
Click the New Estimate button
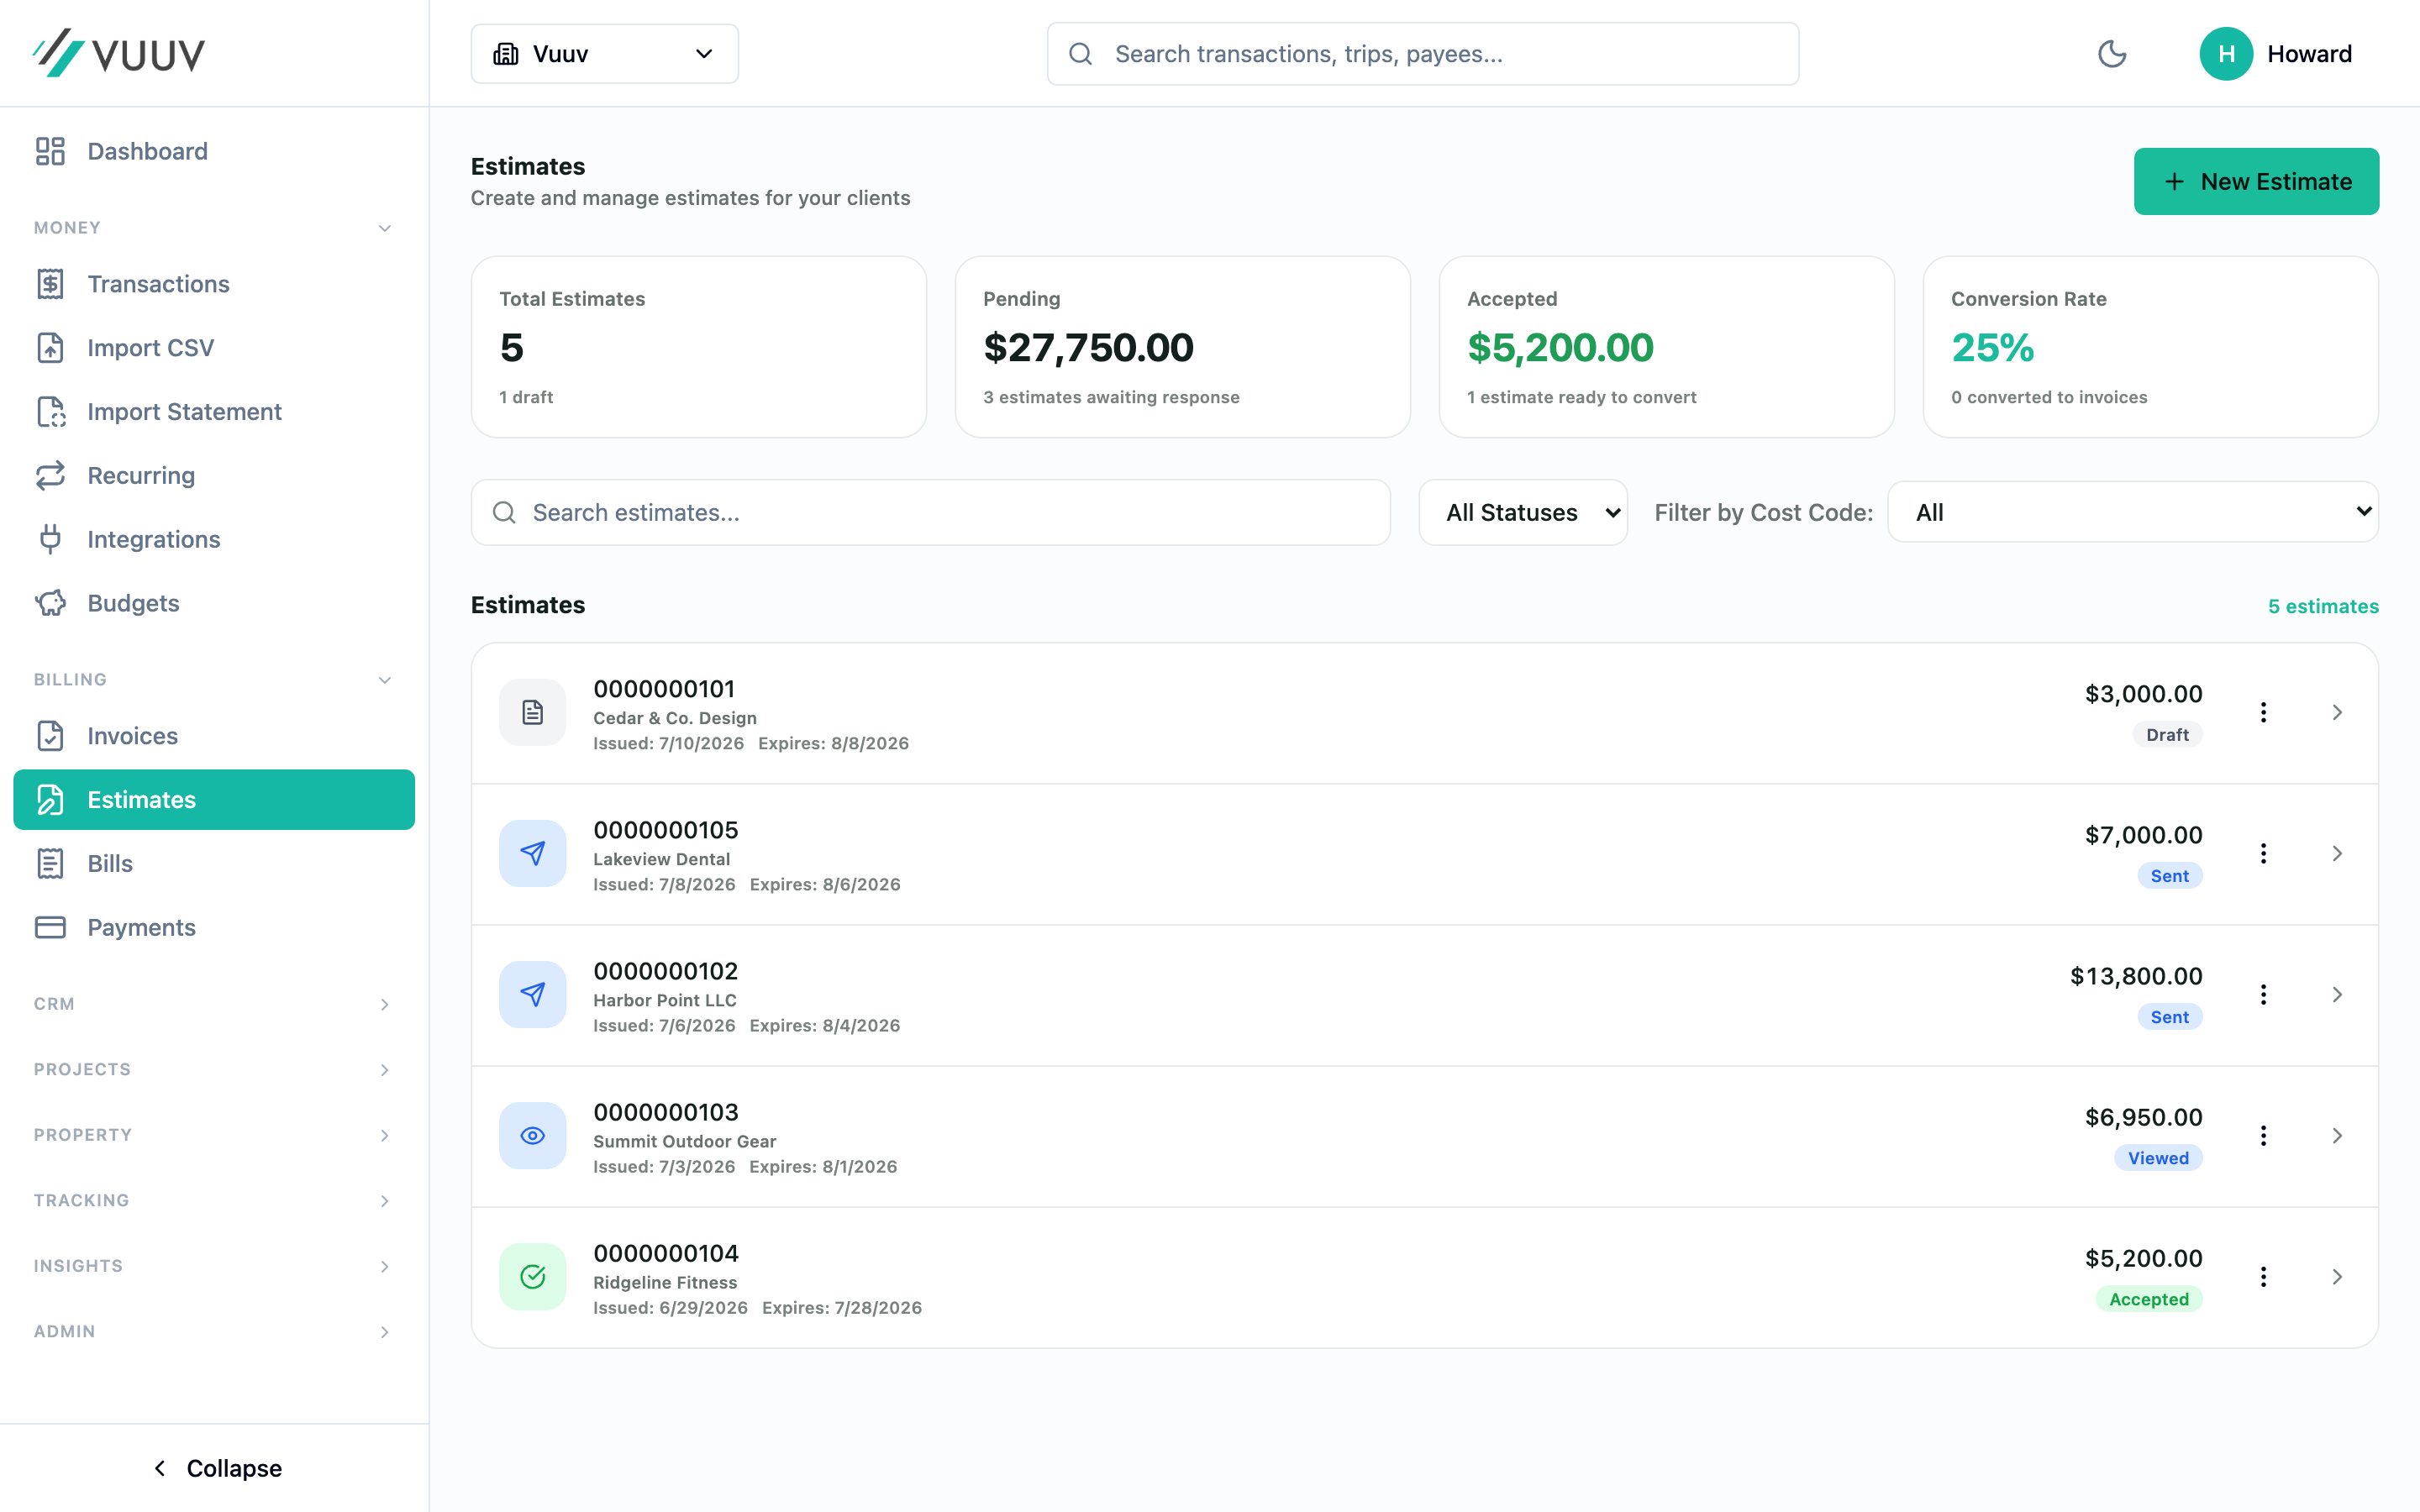pyautogui.click(x=2256, y=181)
